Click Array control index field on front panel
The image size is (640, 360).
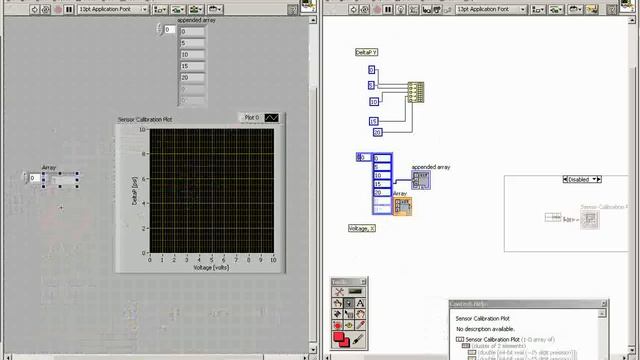[x=35, y=178]
